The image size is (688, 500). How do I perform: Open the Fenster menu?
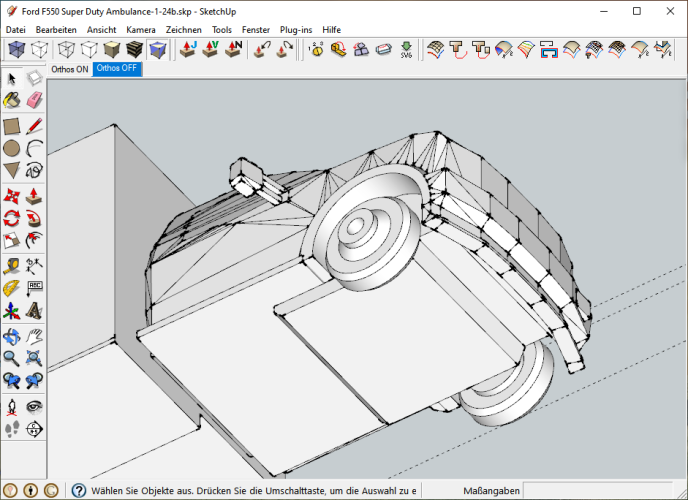256,30
